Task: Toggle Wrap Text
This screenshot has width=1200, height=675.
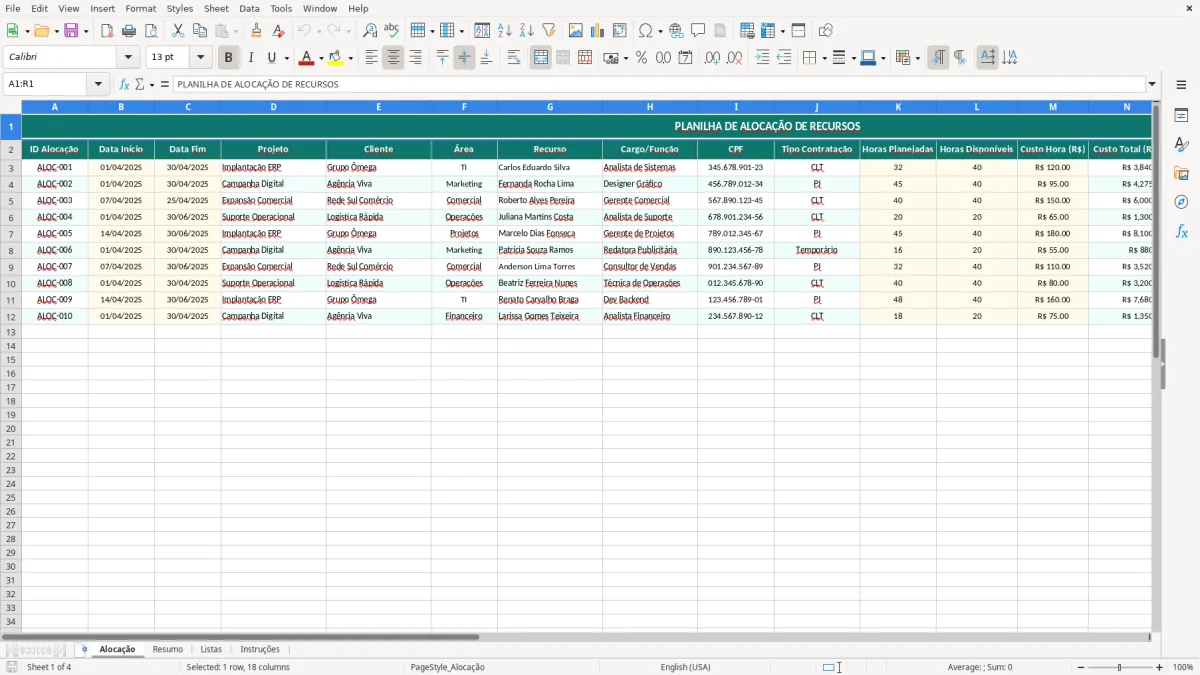Action: [x=514, y=58]
